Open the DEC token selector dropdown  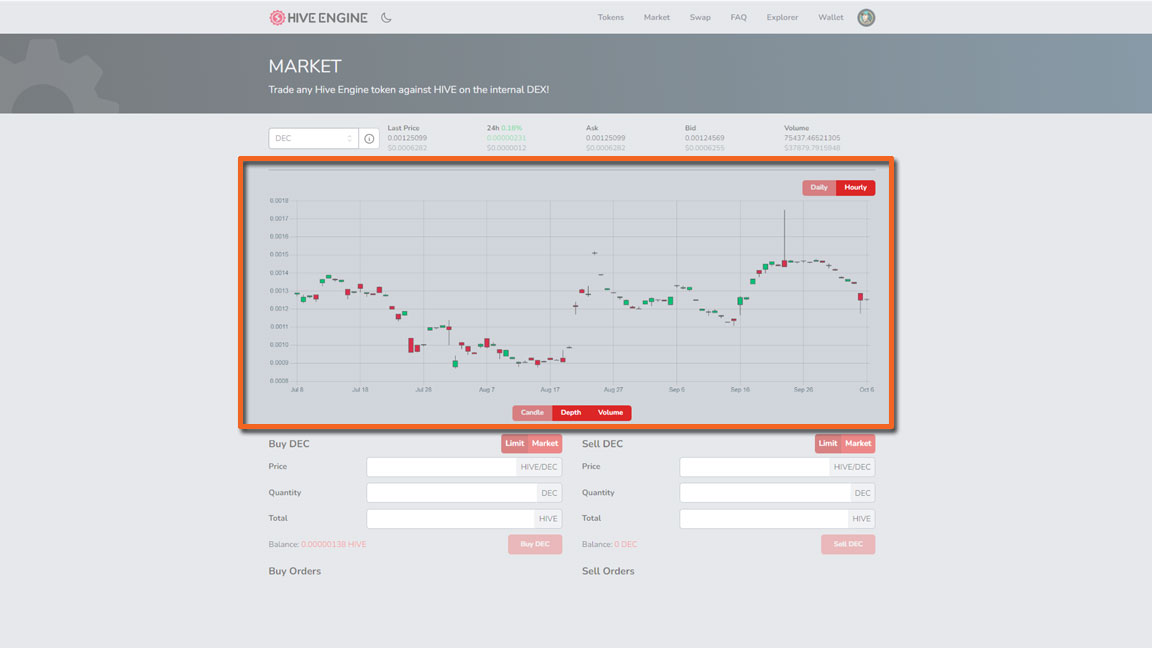tap(313, 138)
